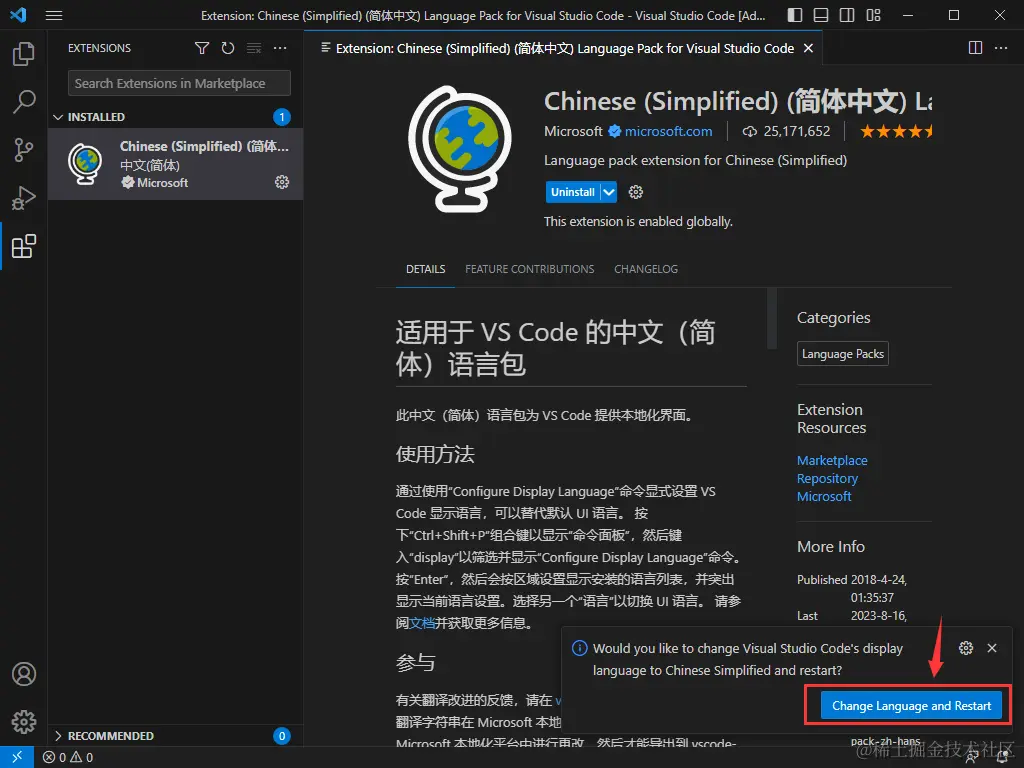Open Run and Debug view
The height and width of the screenshot is (768, 1024).
(24, 198)
